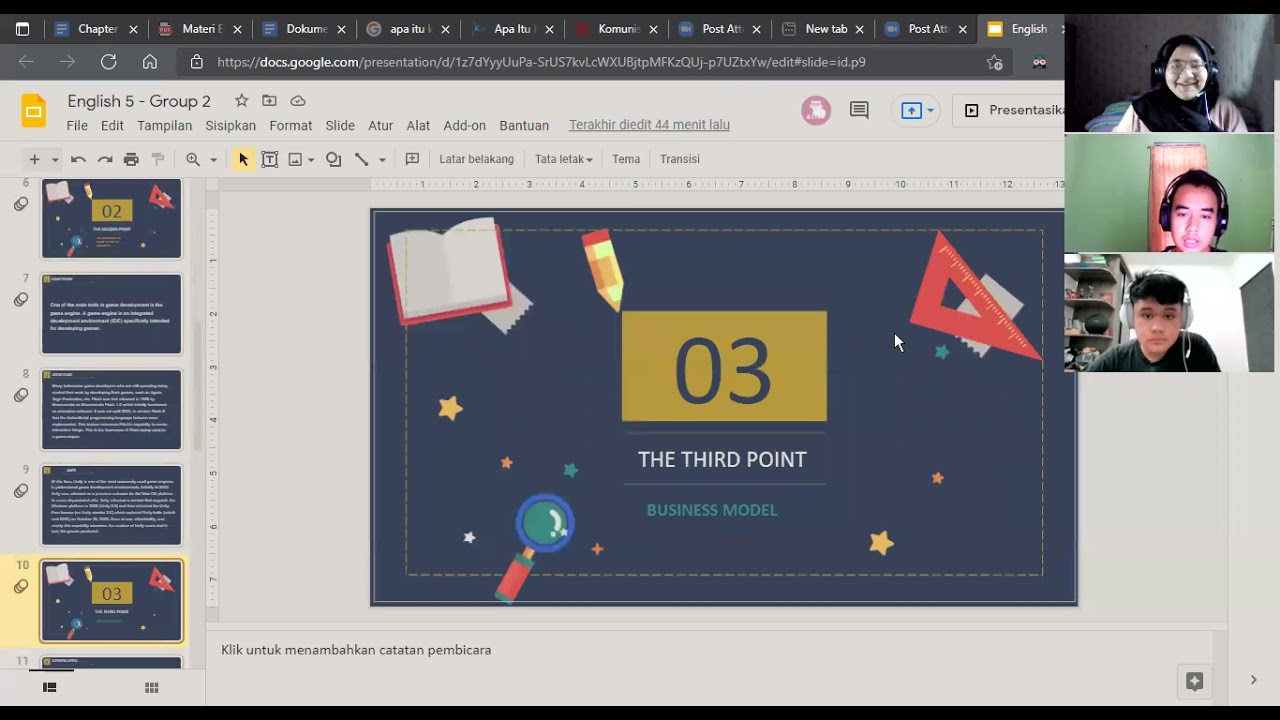This screenshot has height=720, width=1280.
Task: Switch to the New tab browser tab
Action: click(x=823, y=29)
